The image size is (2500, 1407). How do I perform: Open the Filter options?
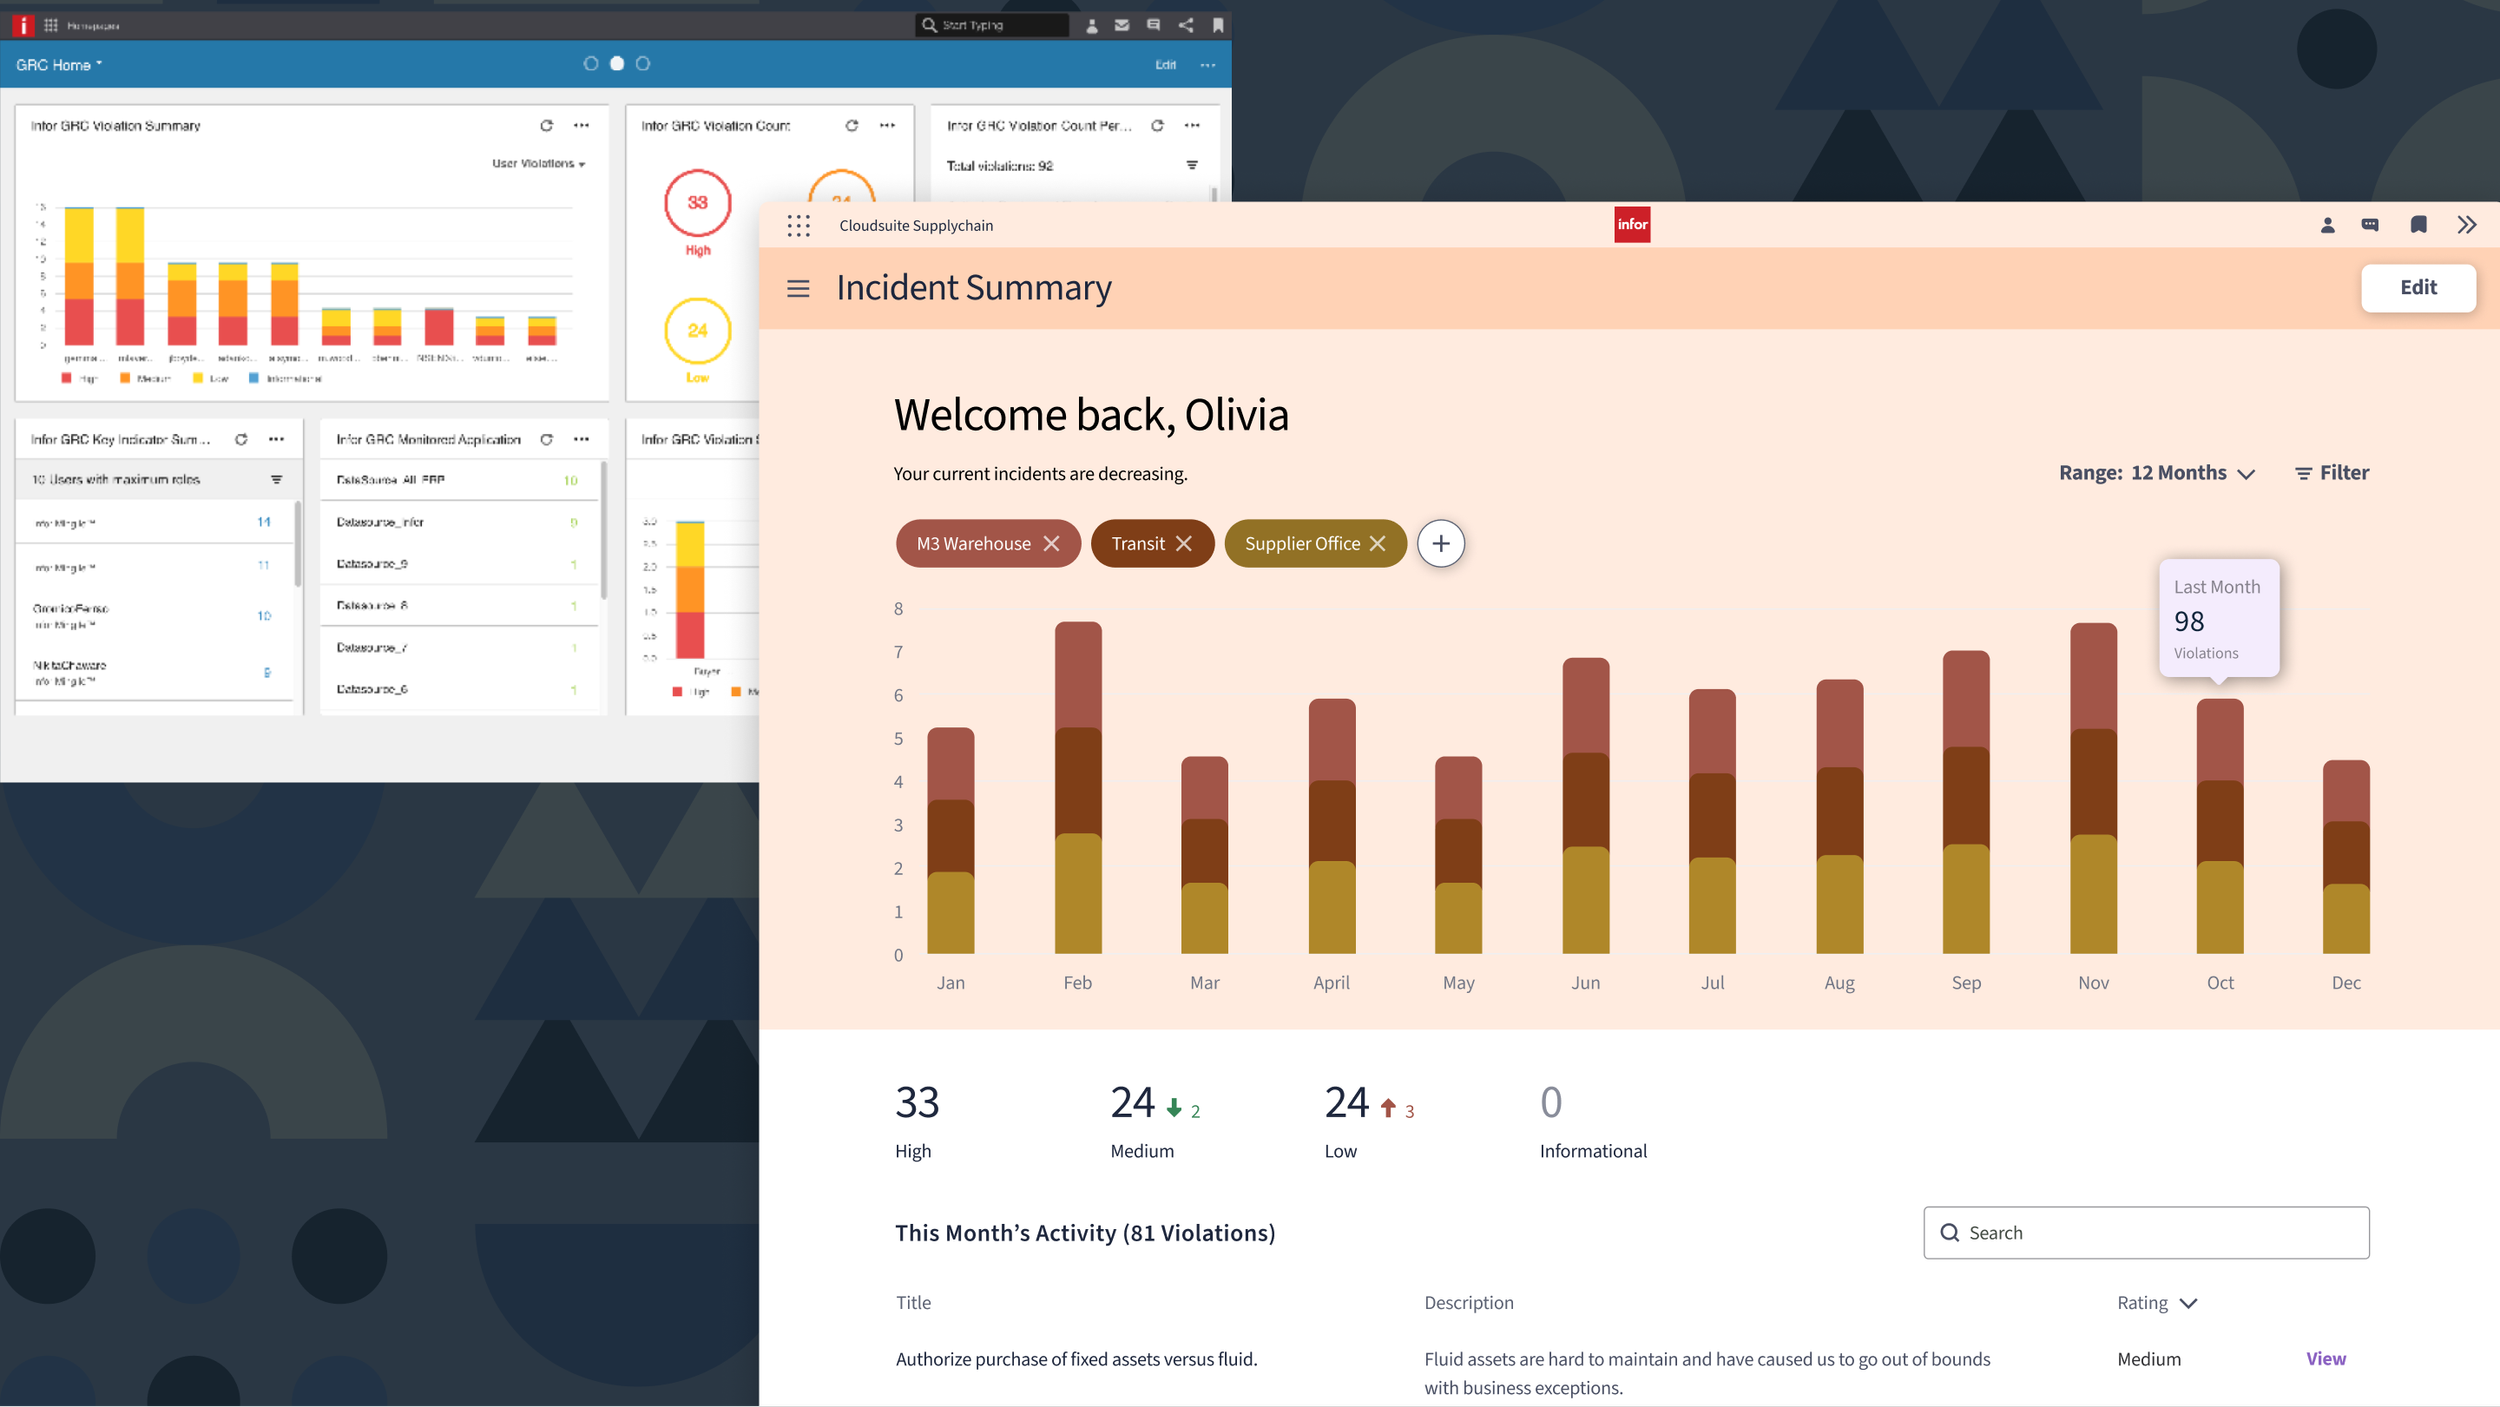[2331, 473]
